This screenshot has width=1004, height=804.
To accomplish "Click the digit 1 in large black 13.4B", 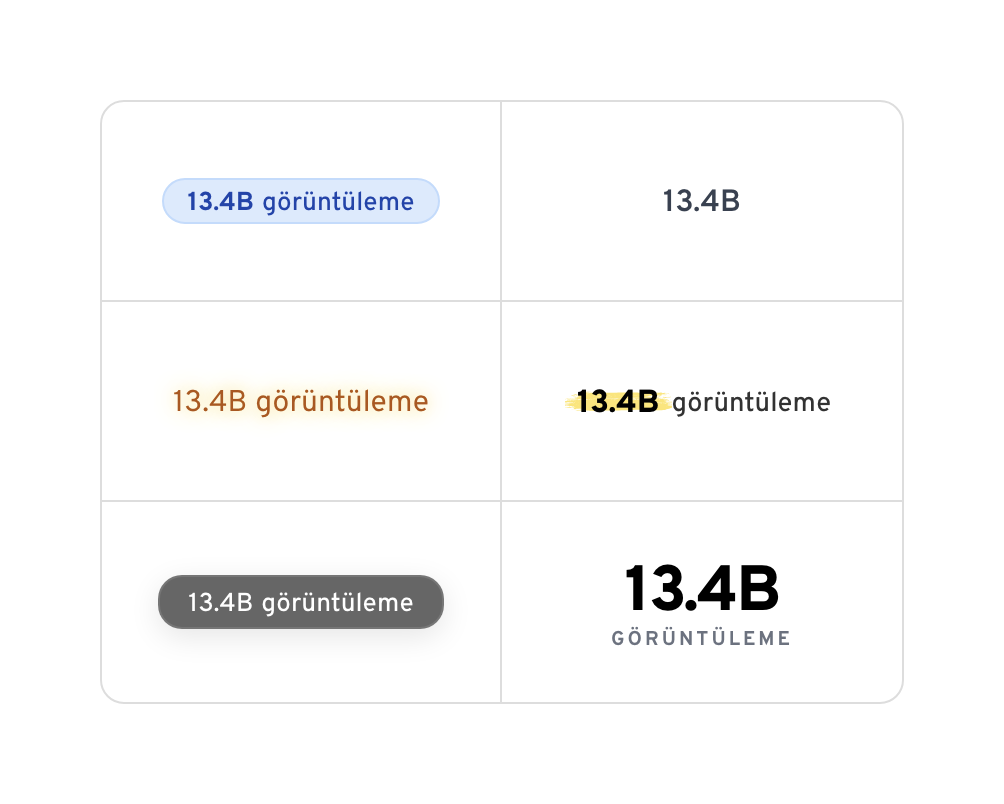I will pyautogui.click(x=636, y=589).
